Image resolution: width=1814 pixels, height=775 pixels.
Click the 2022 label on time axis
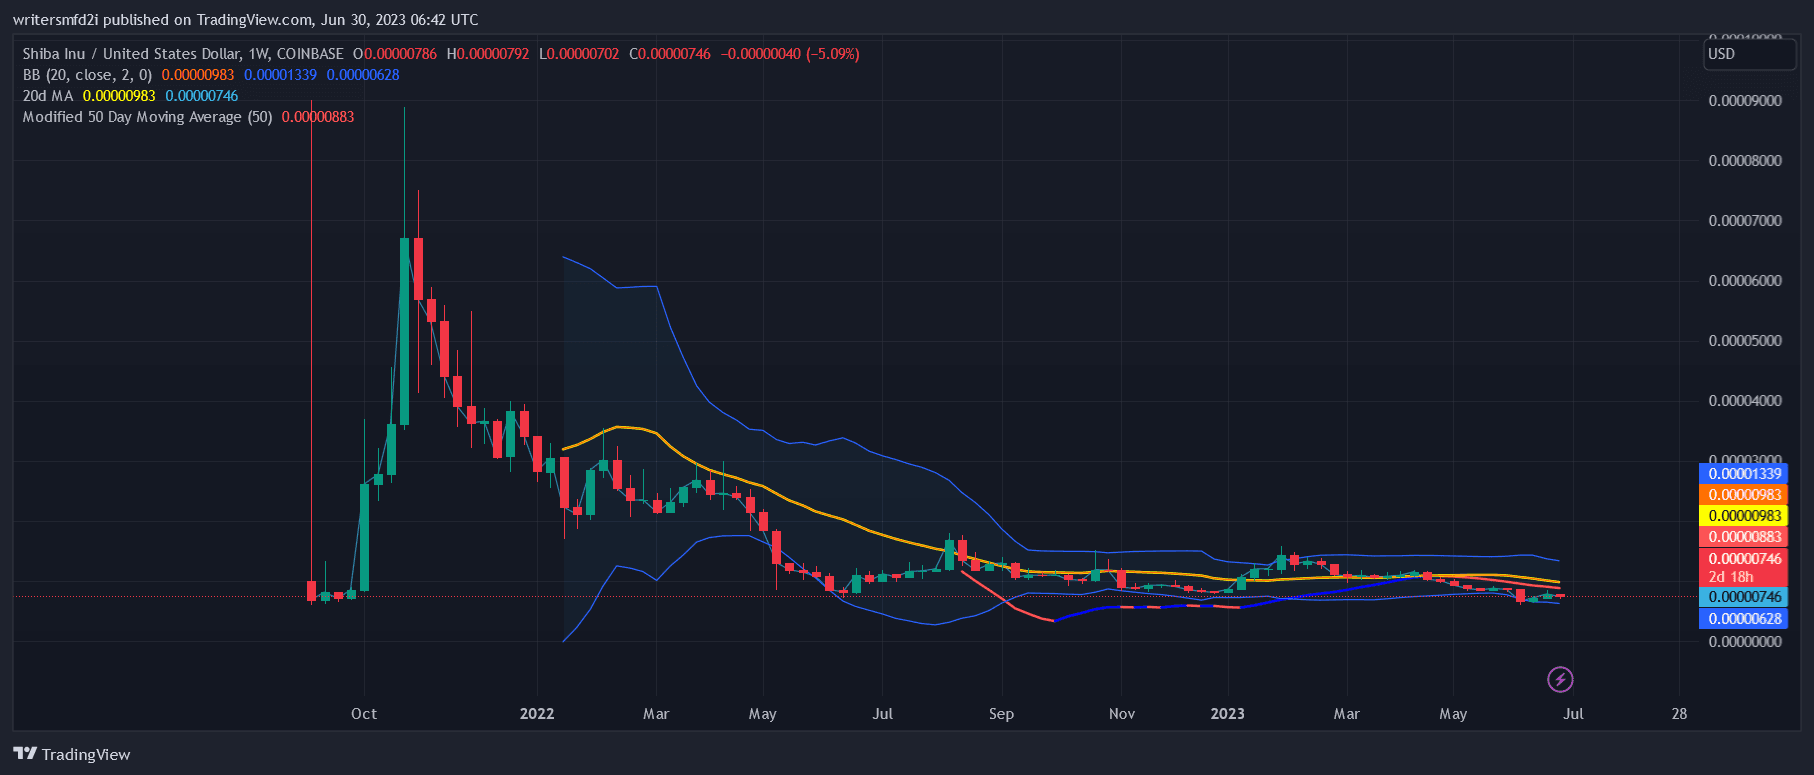(x=537, y=714)
